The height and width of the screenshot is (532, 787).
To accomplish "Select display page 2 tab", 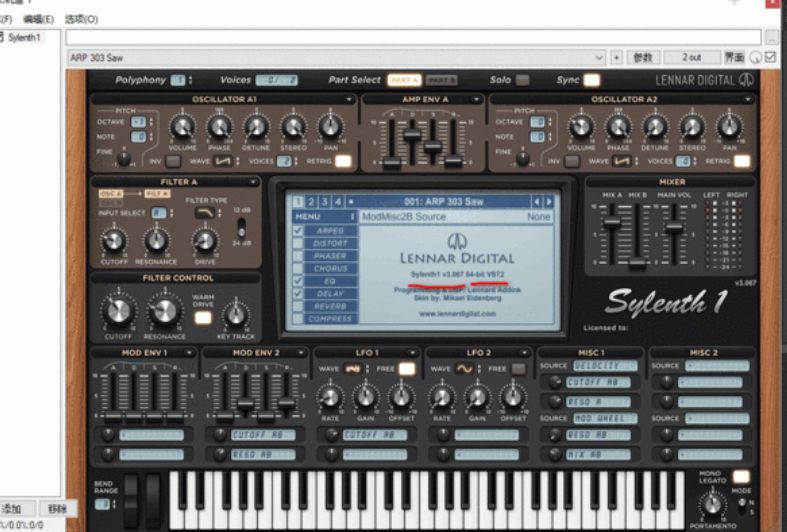I will tap(311, 202).
